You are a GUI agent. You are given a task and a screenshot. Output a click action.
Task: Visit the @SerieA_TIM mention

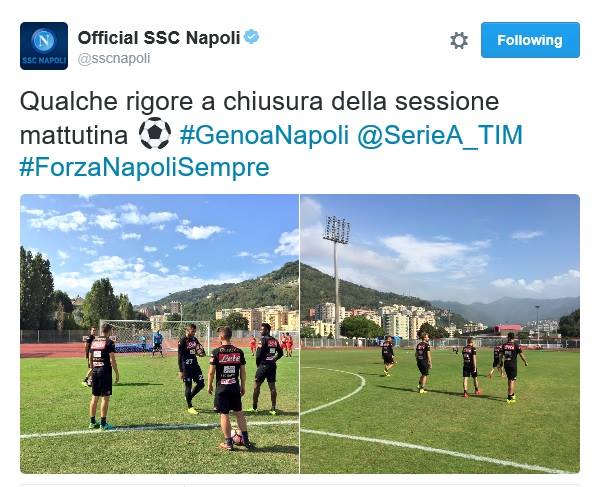[x=440, y=135]
